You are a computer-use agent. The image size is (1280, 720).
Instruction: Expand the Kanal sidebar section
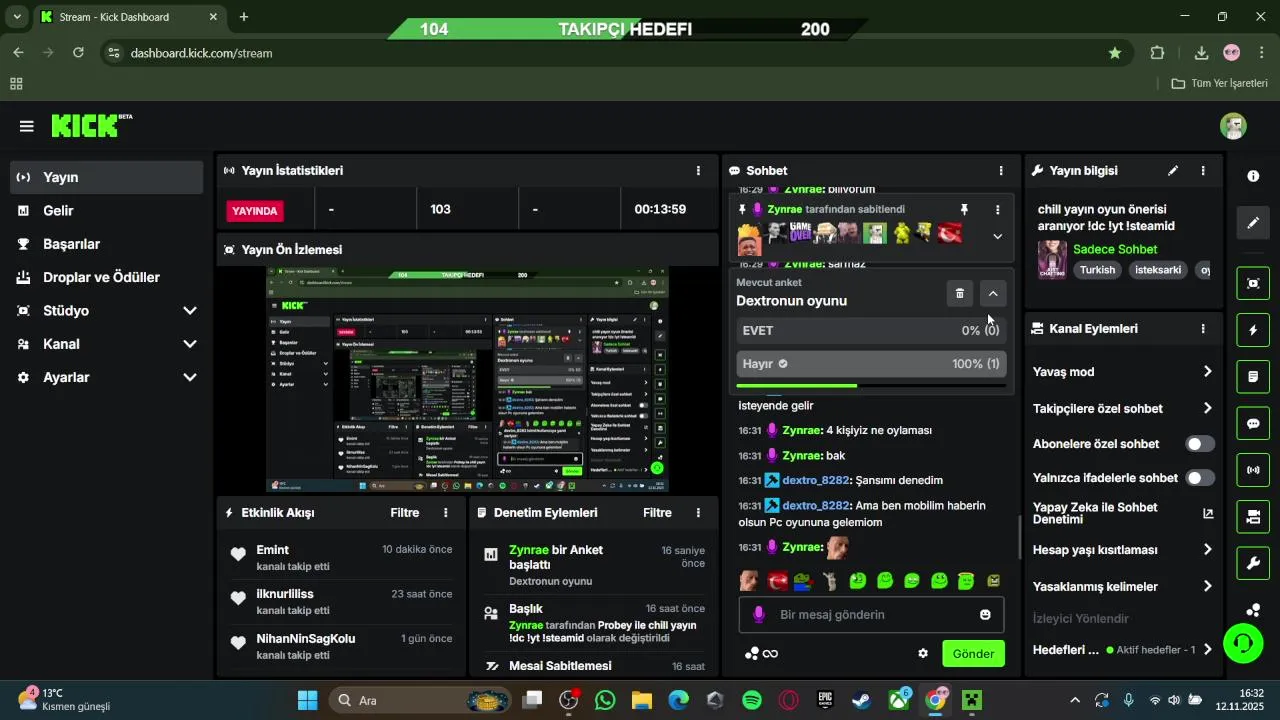point(107,344)
